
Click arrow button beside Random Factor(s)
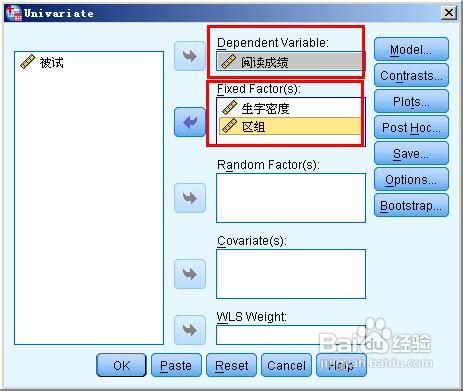pyautogui.click(x=190, y=198)
